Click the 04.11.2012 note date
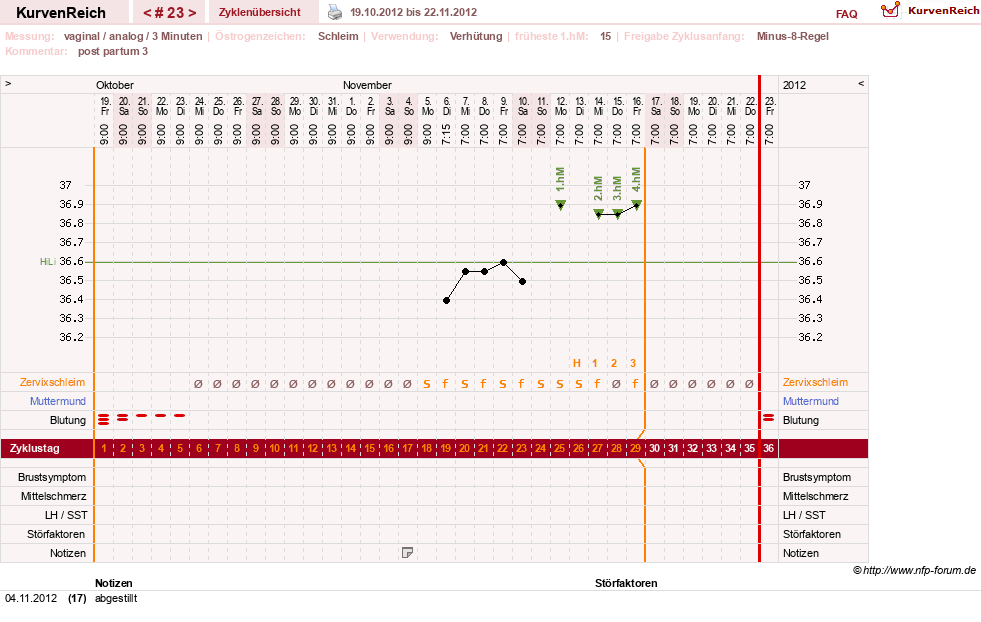 point(31,598)
